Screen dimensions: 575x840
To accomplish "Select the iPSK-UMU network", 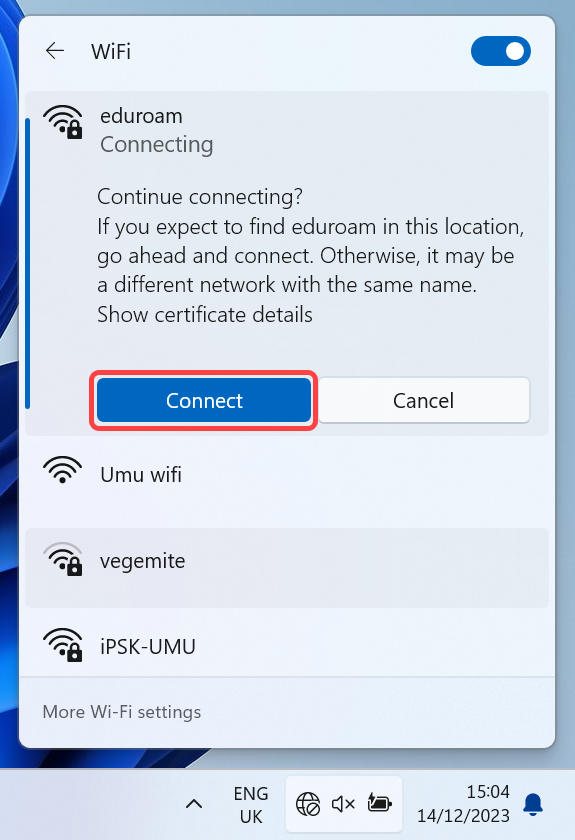I will click(287, 646).
